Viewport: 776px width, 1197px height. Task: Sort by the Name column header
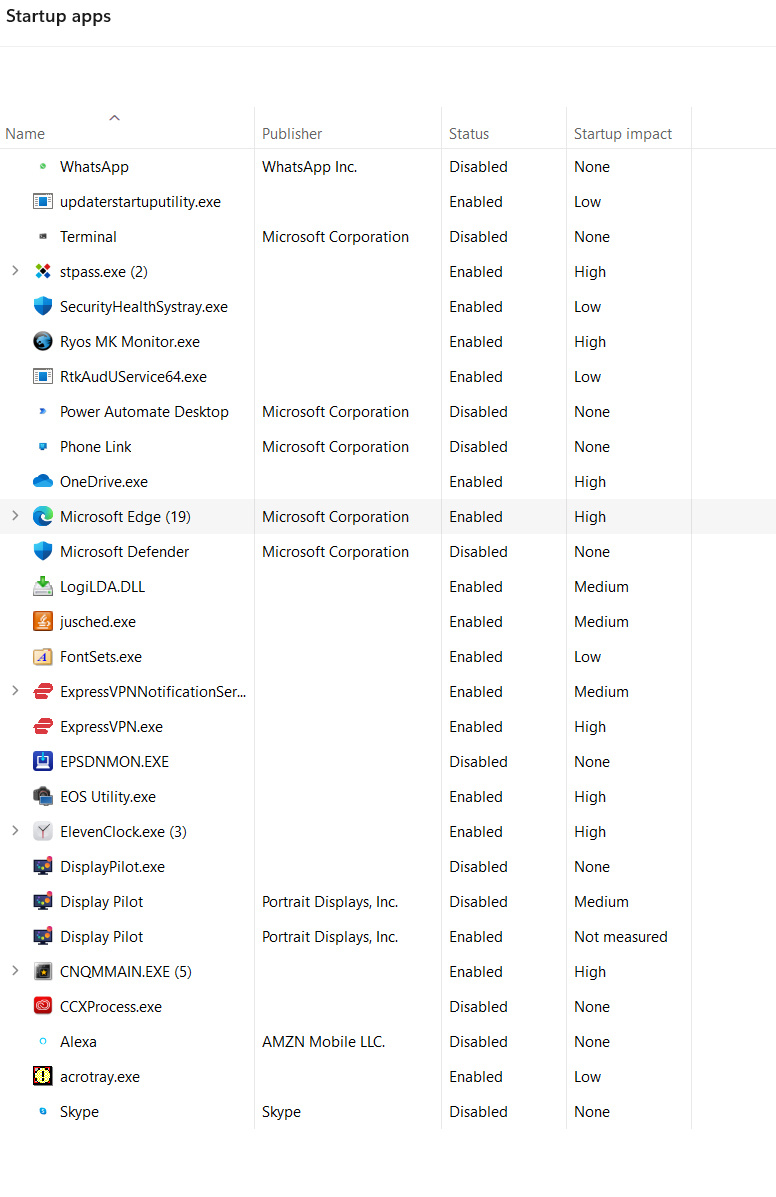24,134
